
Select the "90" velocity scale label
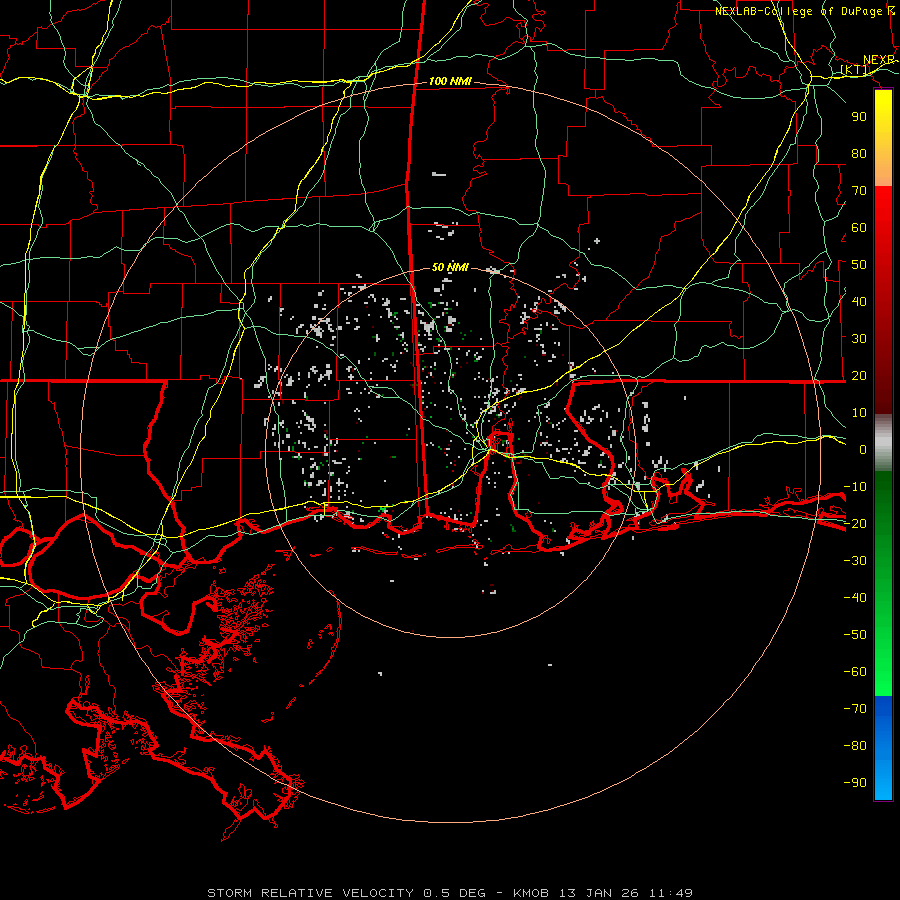[859, 117]
